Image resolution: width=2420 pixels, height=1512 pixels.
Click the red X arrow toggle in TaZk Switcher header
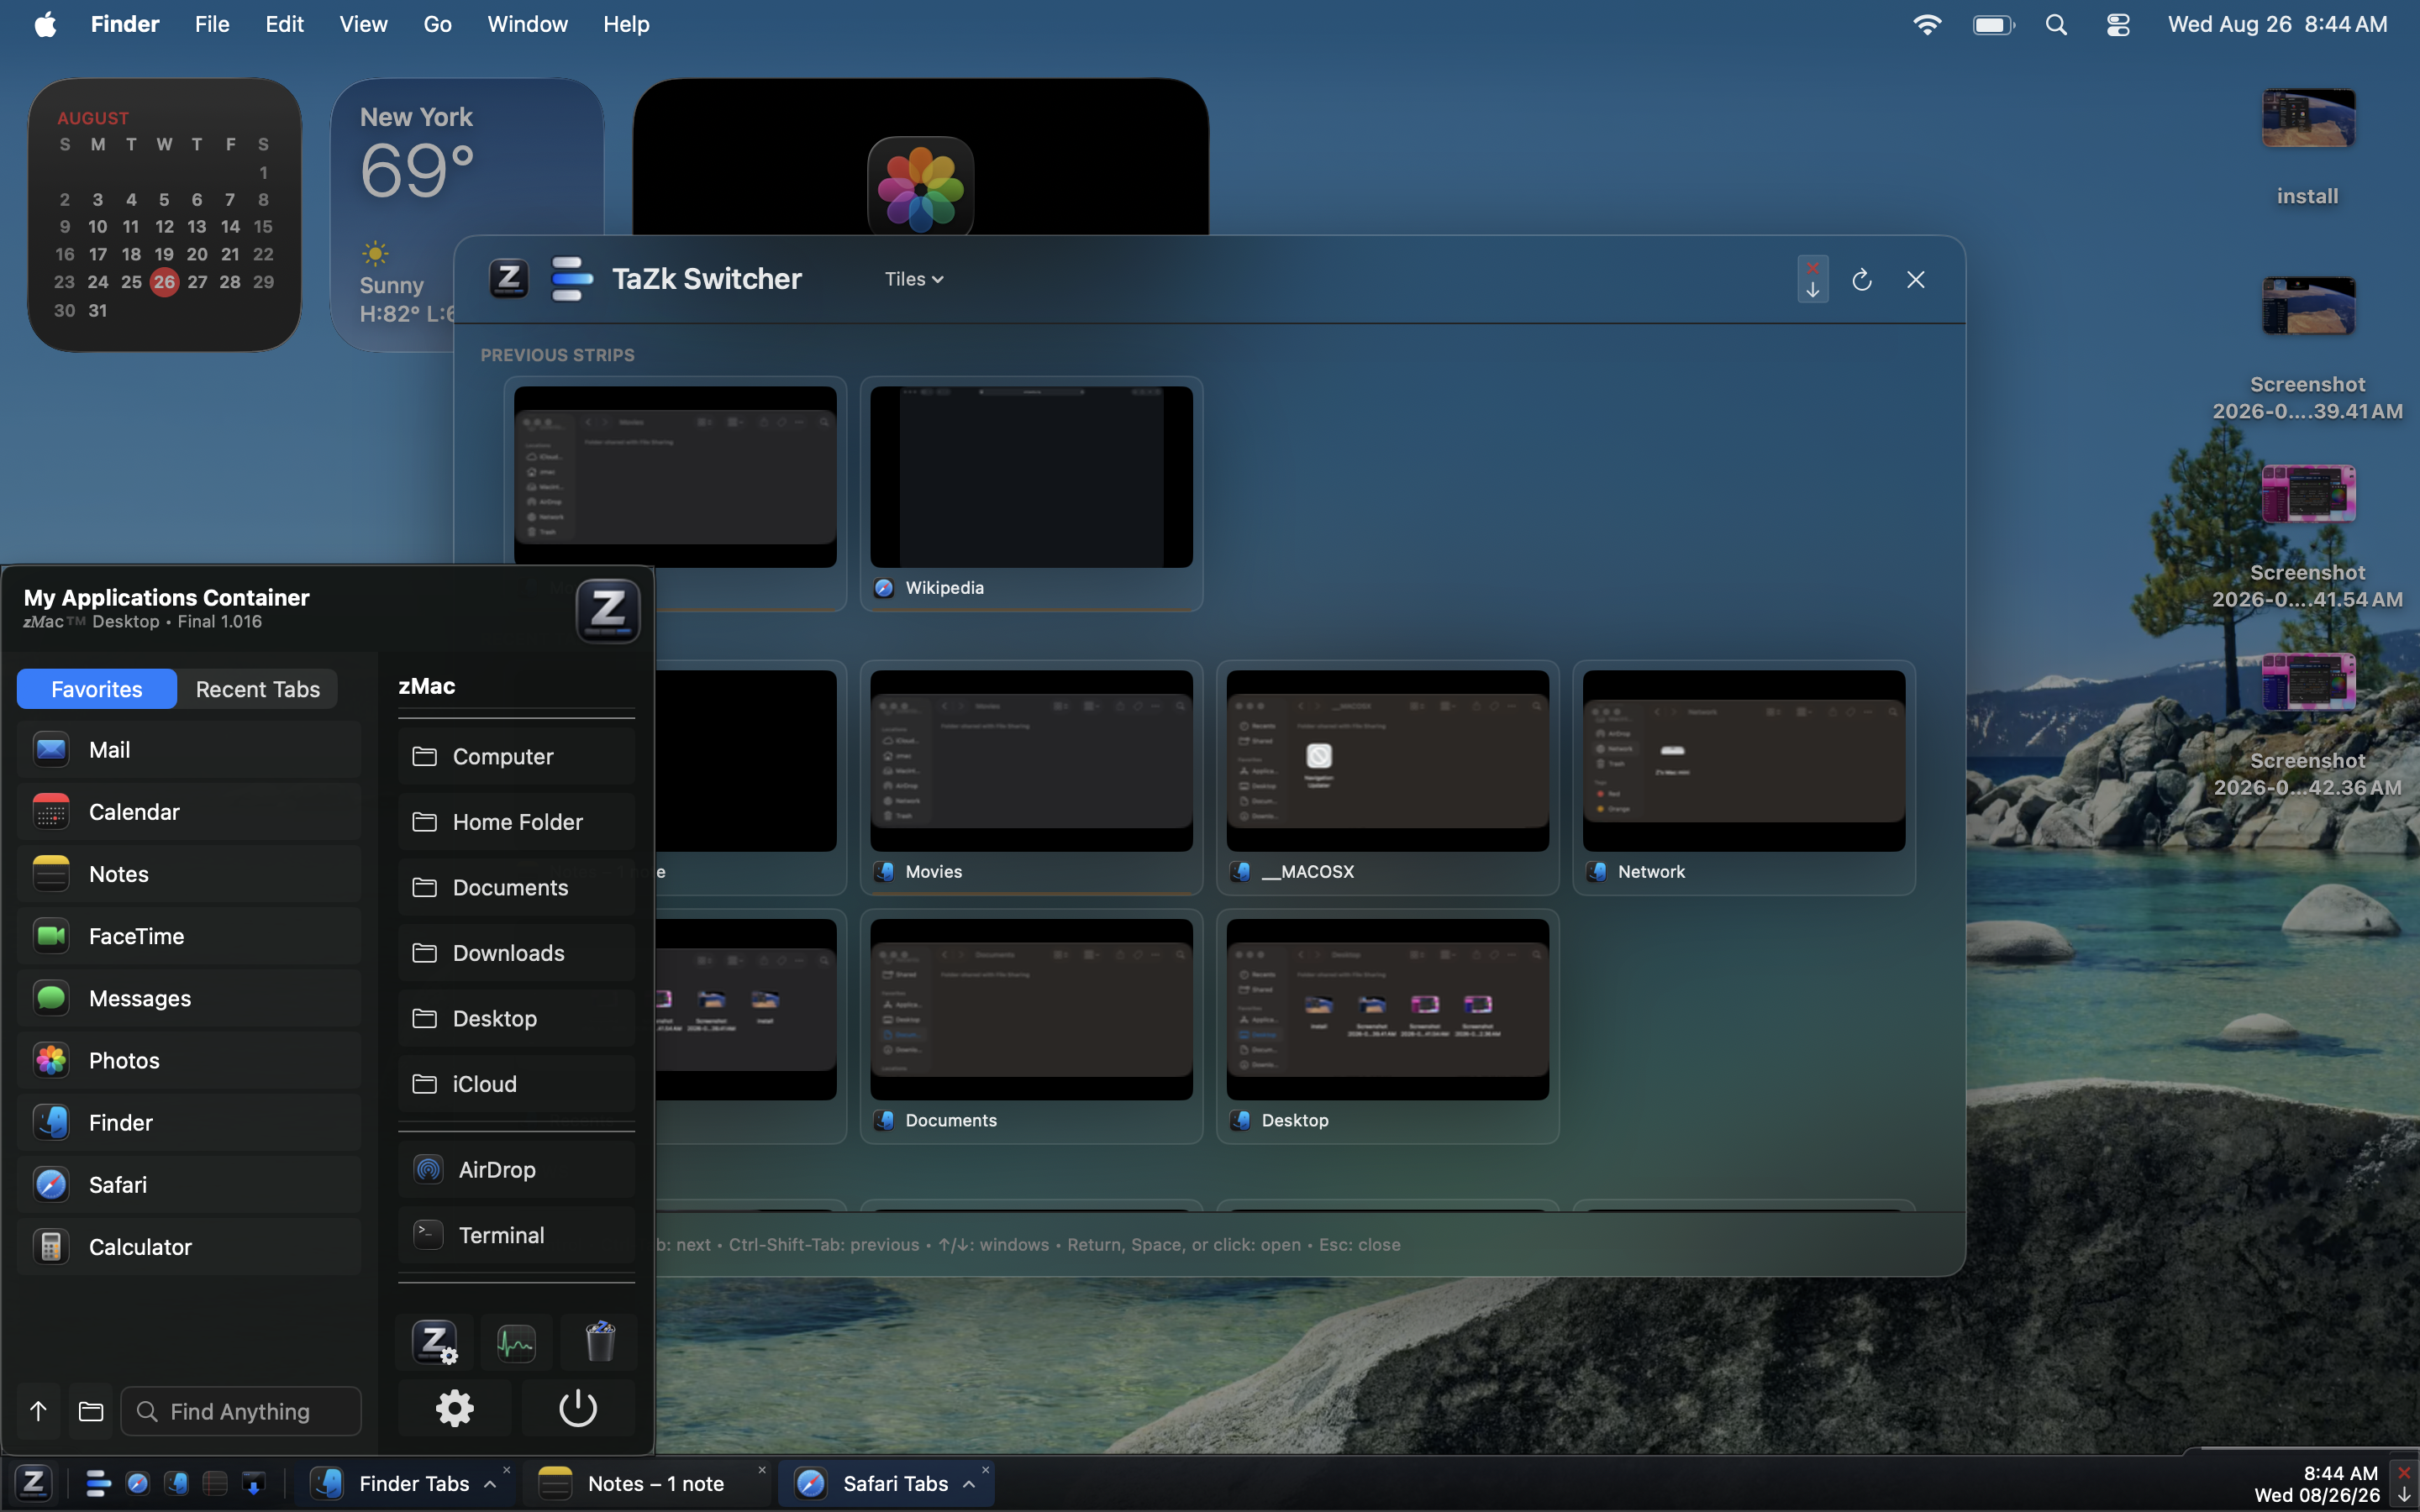point(1812,279)
